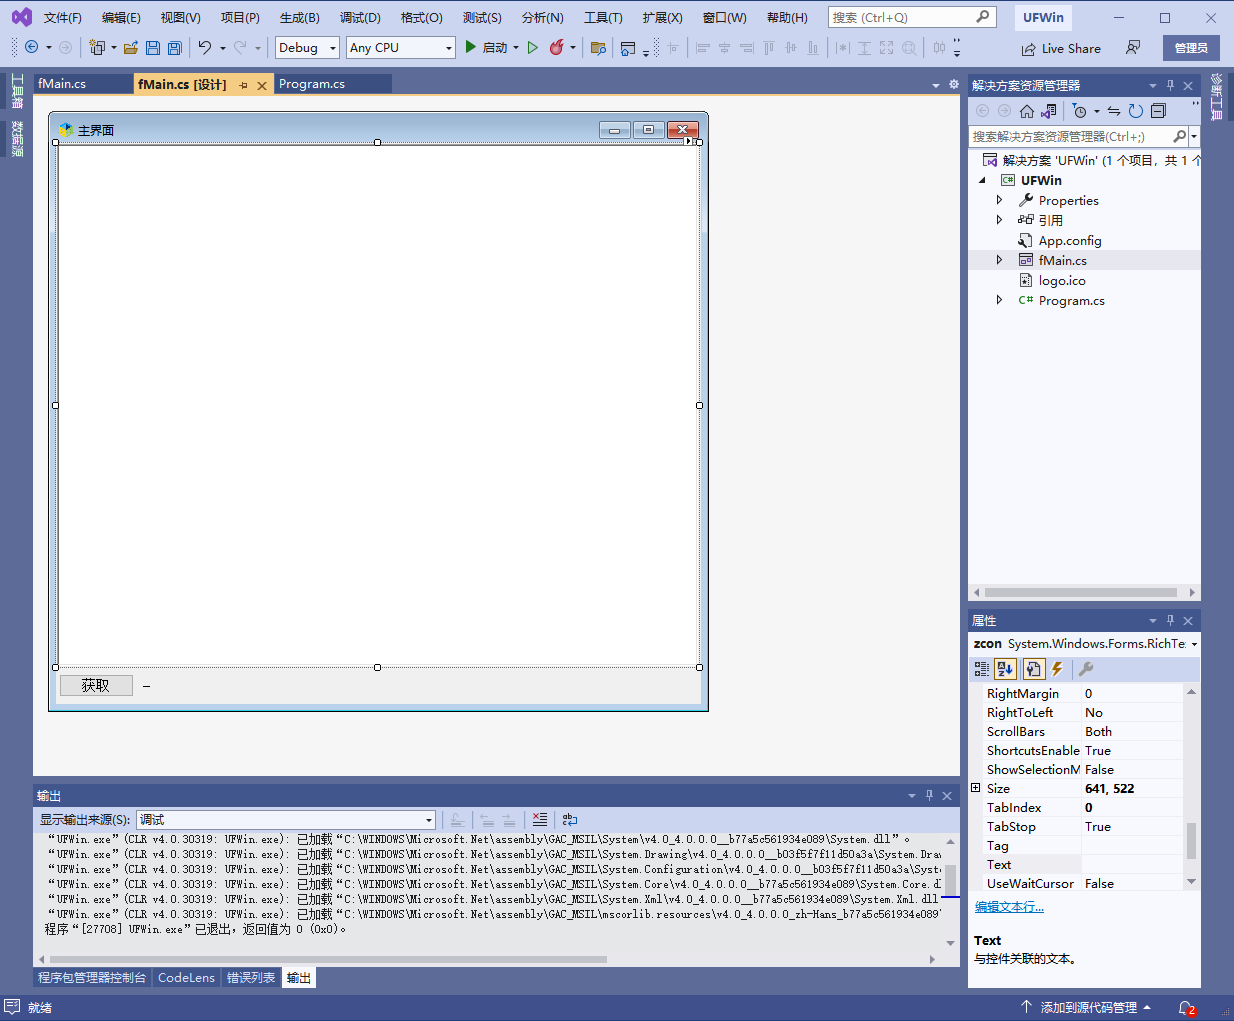Click the 获取 button on the form
Image resolution: width=1234 pixels, height=1021 pixels.
pyautogui.click(x=96, y=685)
